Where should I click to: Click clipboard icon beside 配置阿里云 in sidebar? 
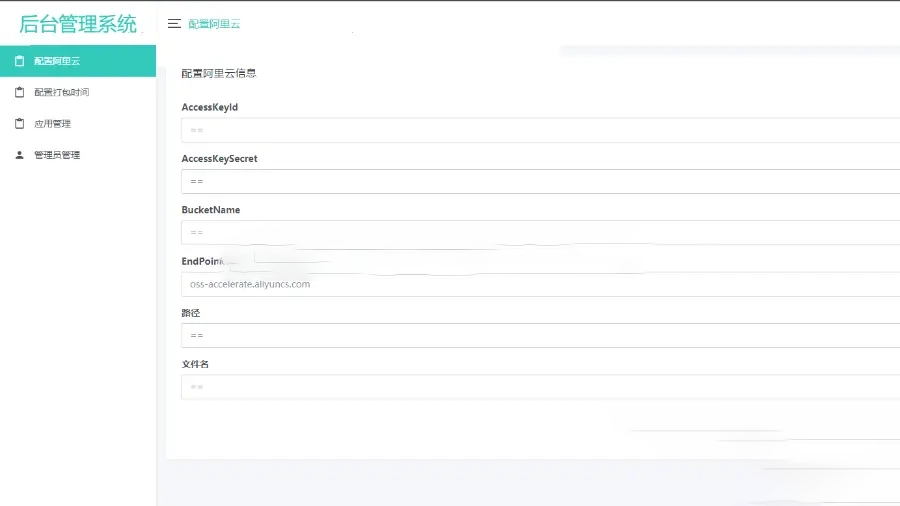19,61
